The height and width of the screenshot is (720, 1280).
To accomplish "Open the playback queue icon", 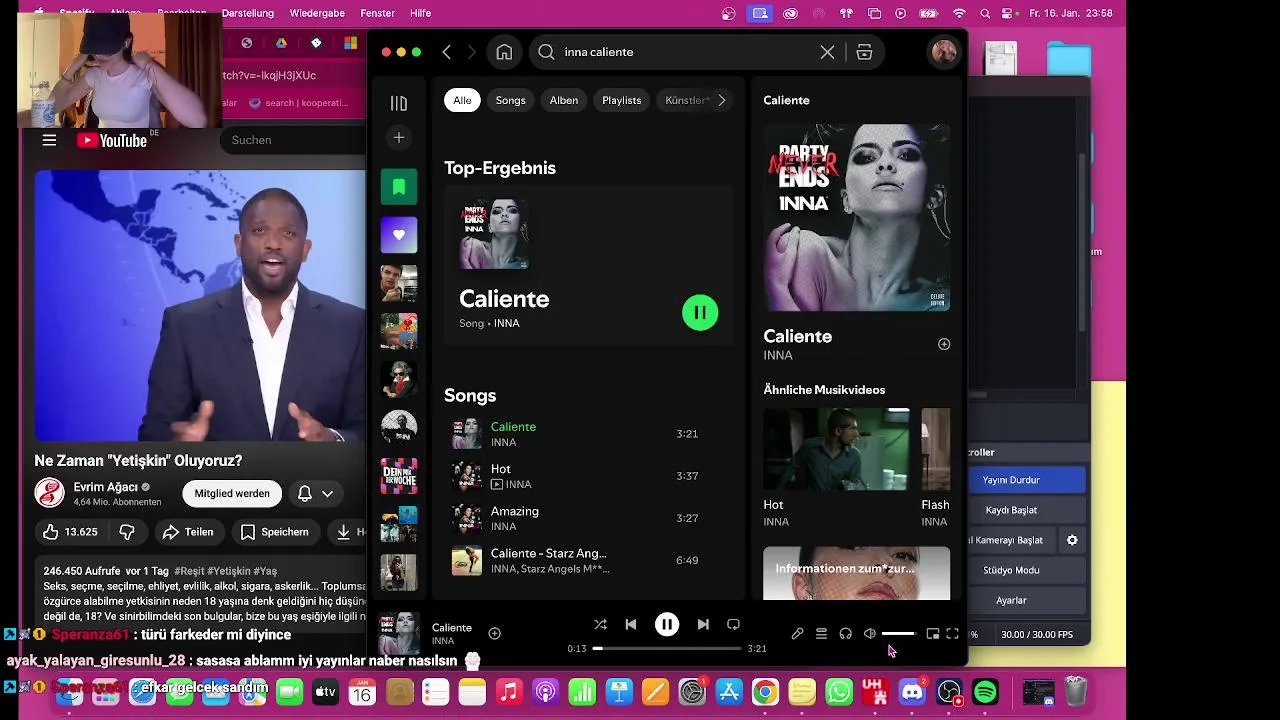I will pyautogui.click(x=821, y=633).
